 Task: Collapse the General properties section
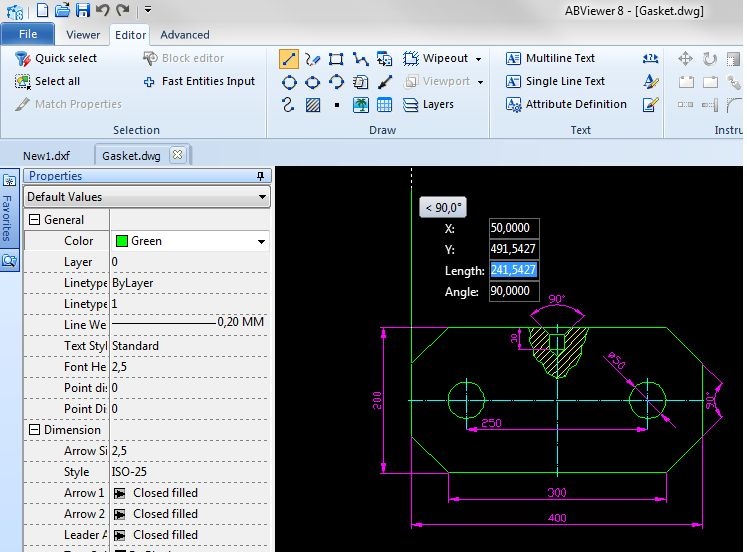pyautogui.click(x=34, y=220)
